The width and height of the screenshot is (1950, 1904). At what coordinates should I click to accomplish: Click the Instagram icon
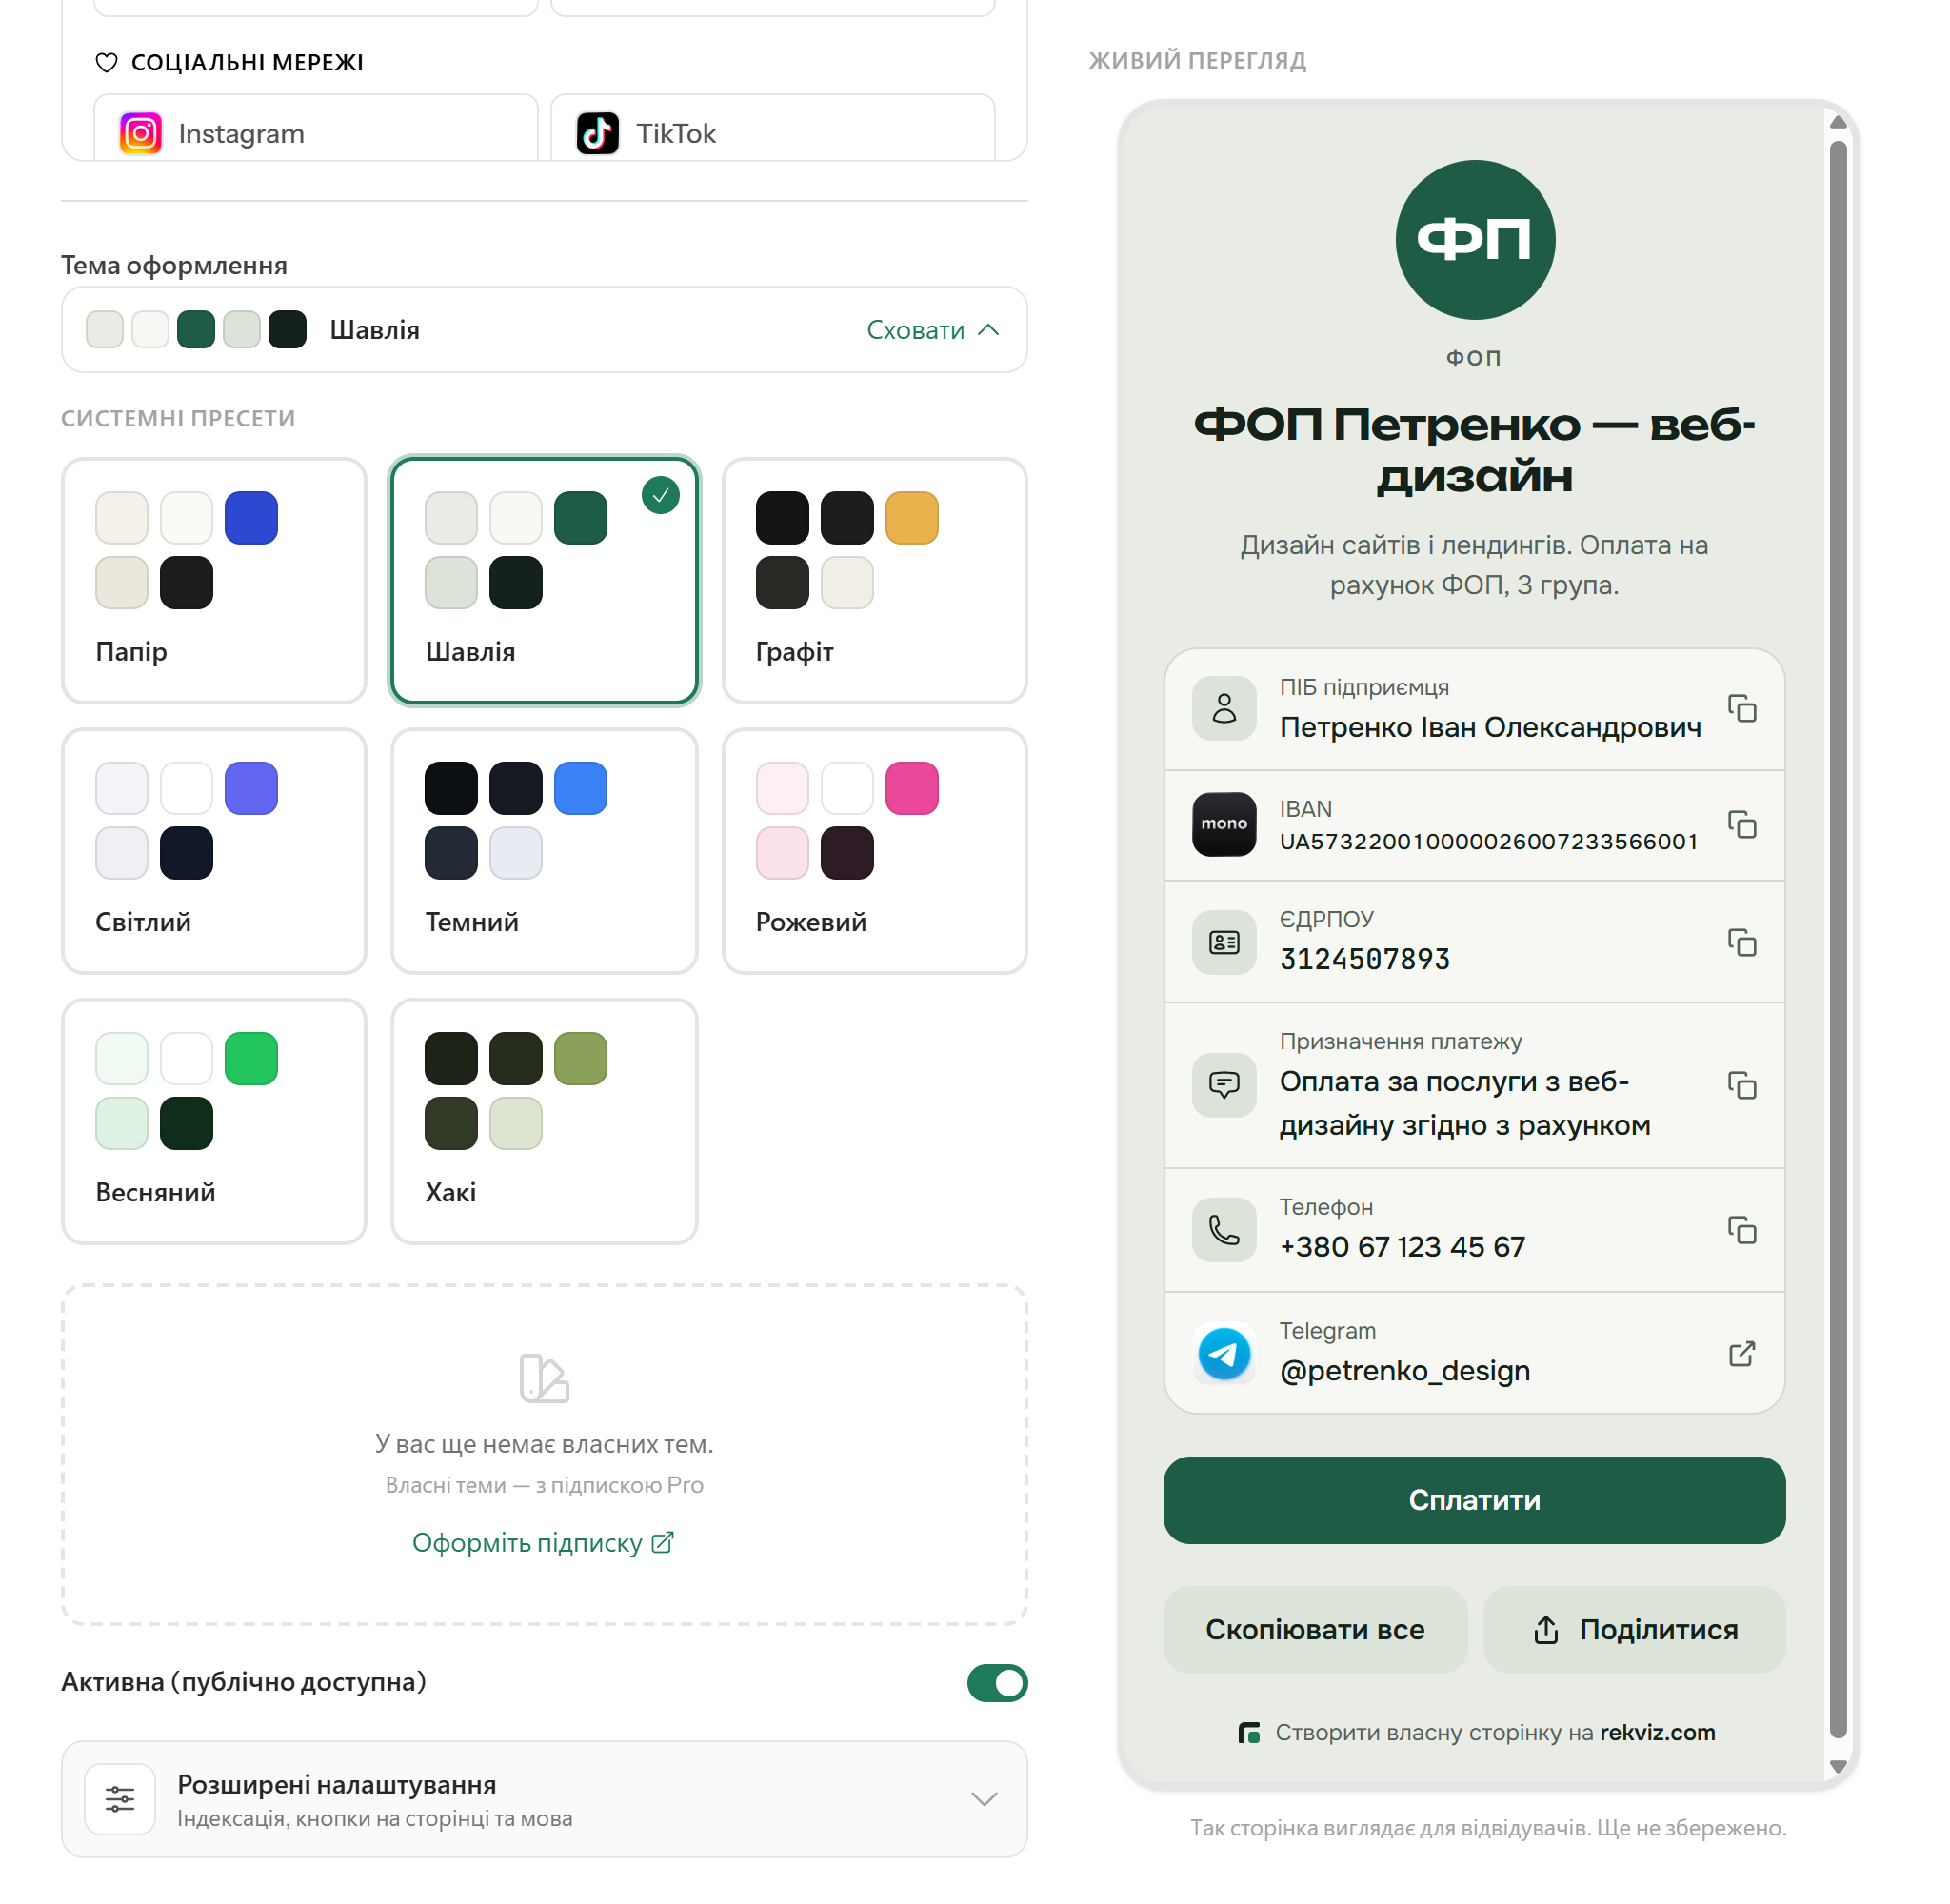[141, 133]
